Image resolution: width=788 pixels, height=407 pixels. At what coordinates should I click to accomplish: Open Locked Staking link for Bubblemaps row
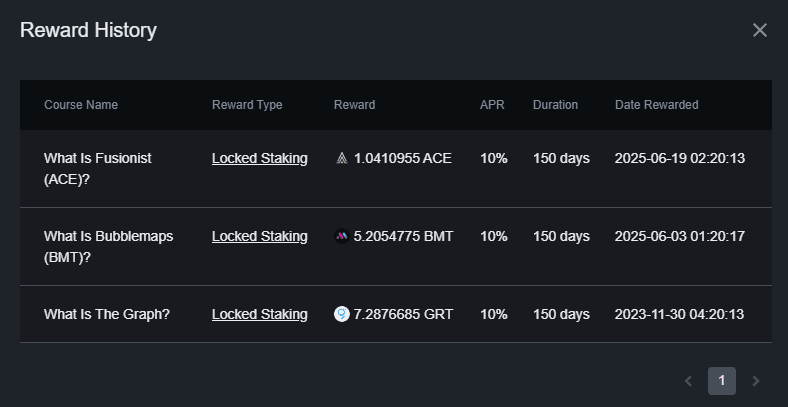point(259,236)
